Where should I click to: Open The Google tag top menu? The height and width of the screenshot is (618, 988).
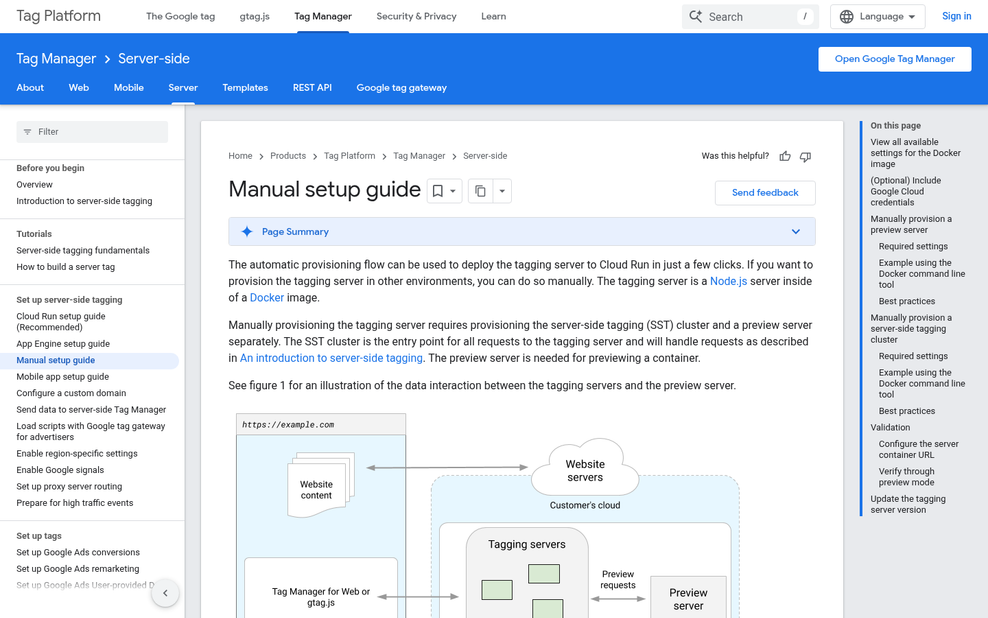180,16
